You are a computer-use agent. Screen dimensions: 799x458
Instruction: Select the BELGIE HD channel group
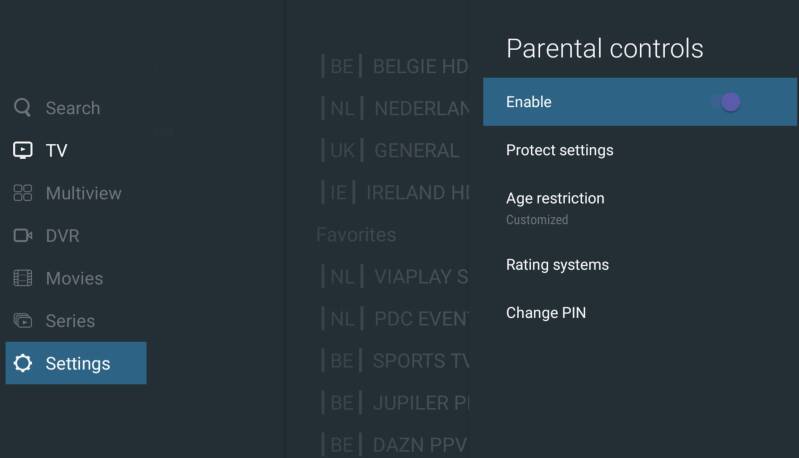click(x=396, y=67)
